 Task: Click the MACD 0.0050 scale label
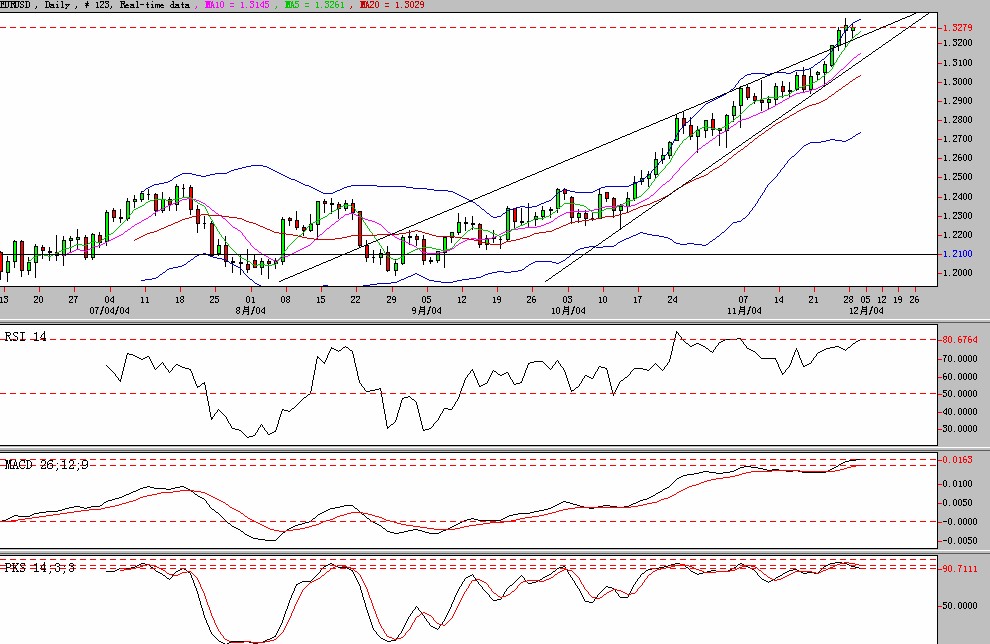958,503
